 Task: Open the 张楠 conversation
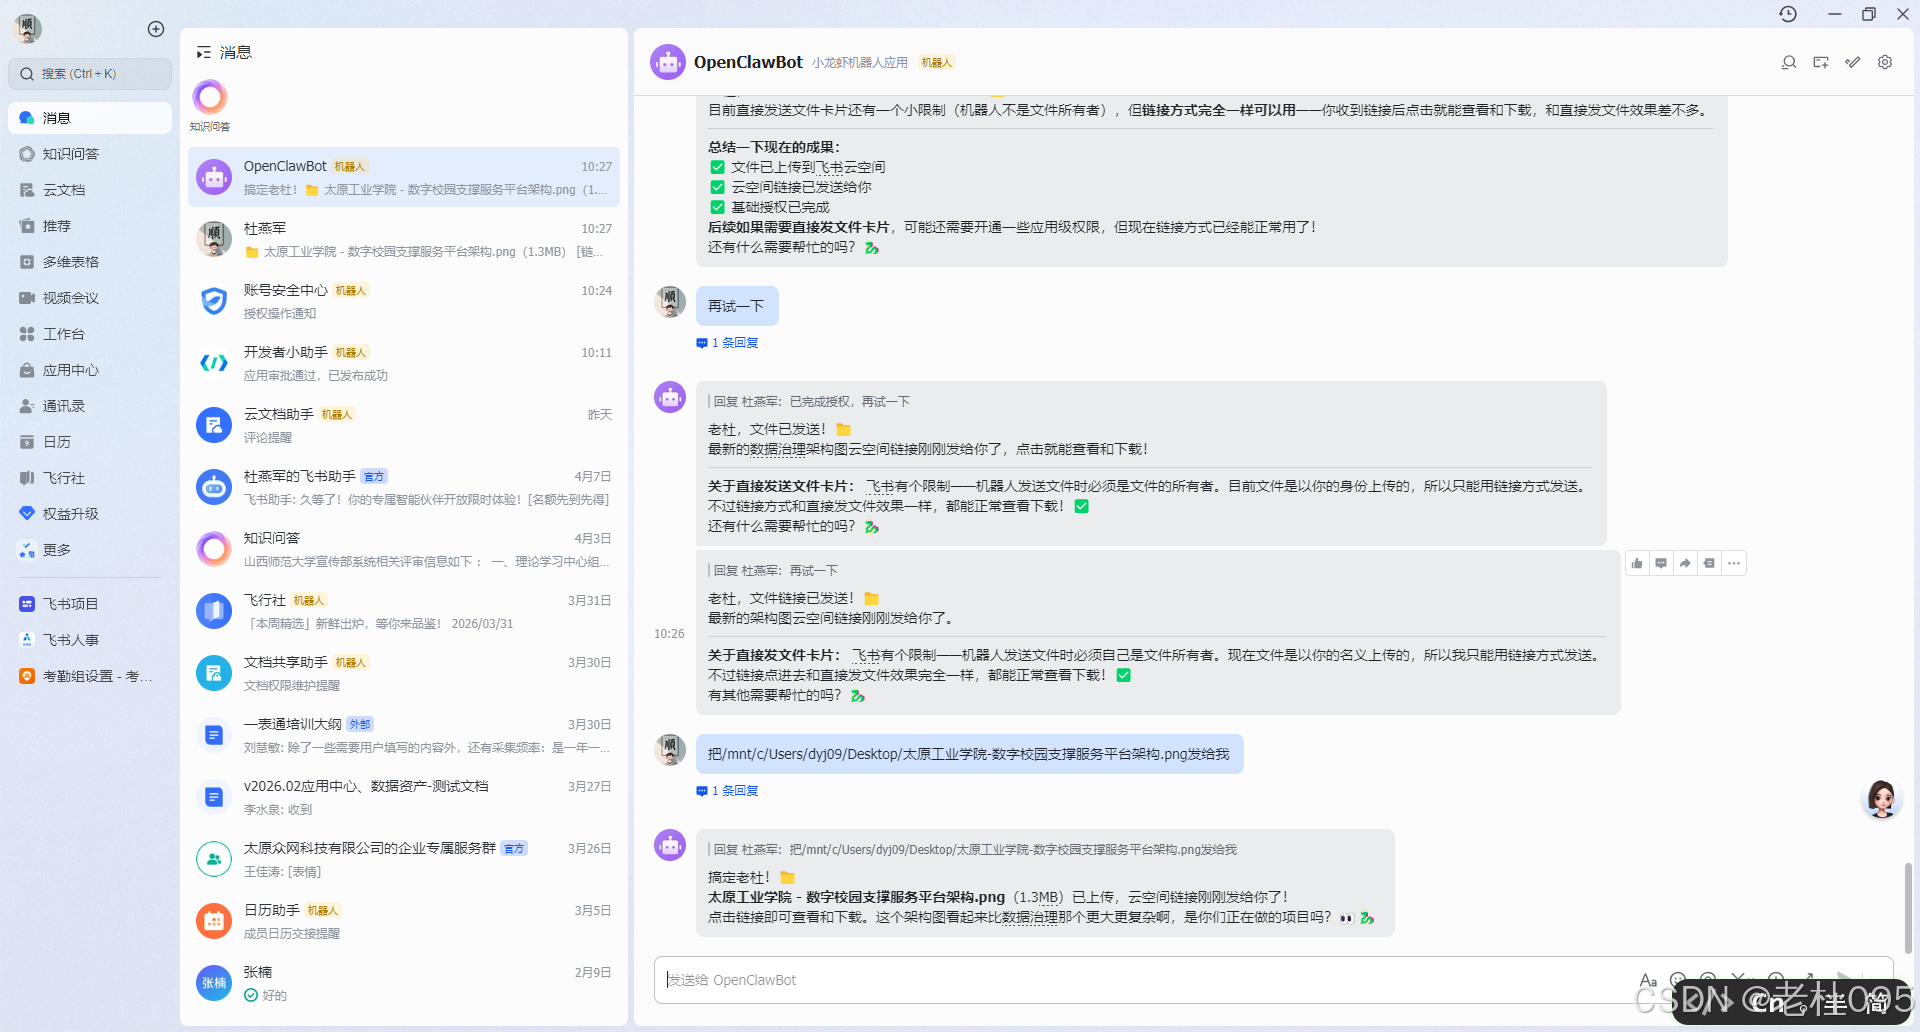[x=404, y=983]
